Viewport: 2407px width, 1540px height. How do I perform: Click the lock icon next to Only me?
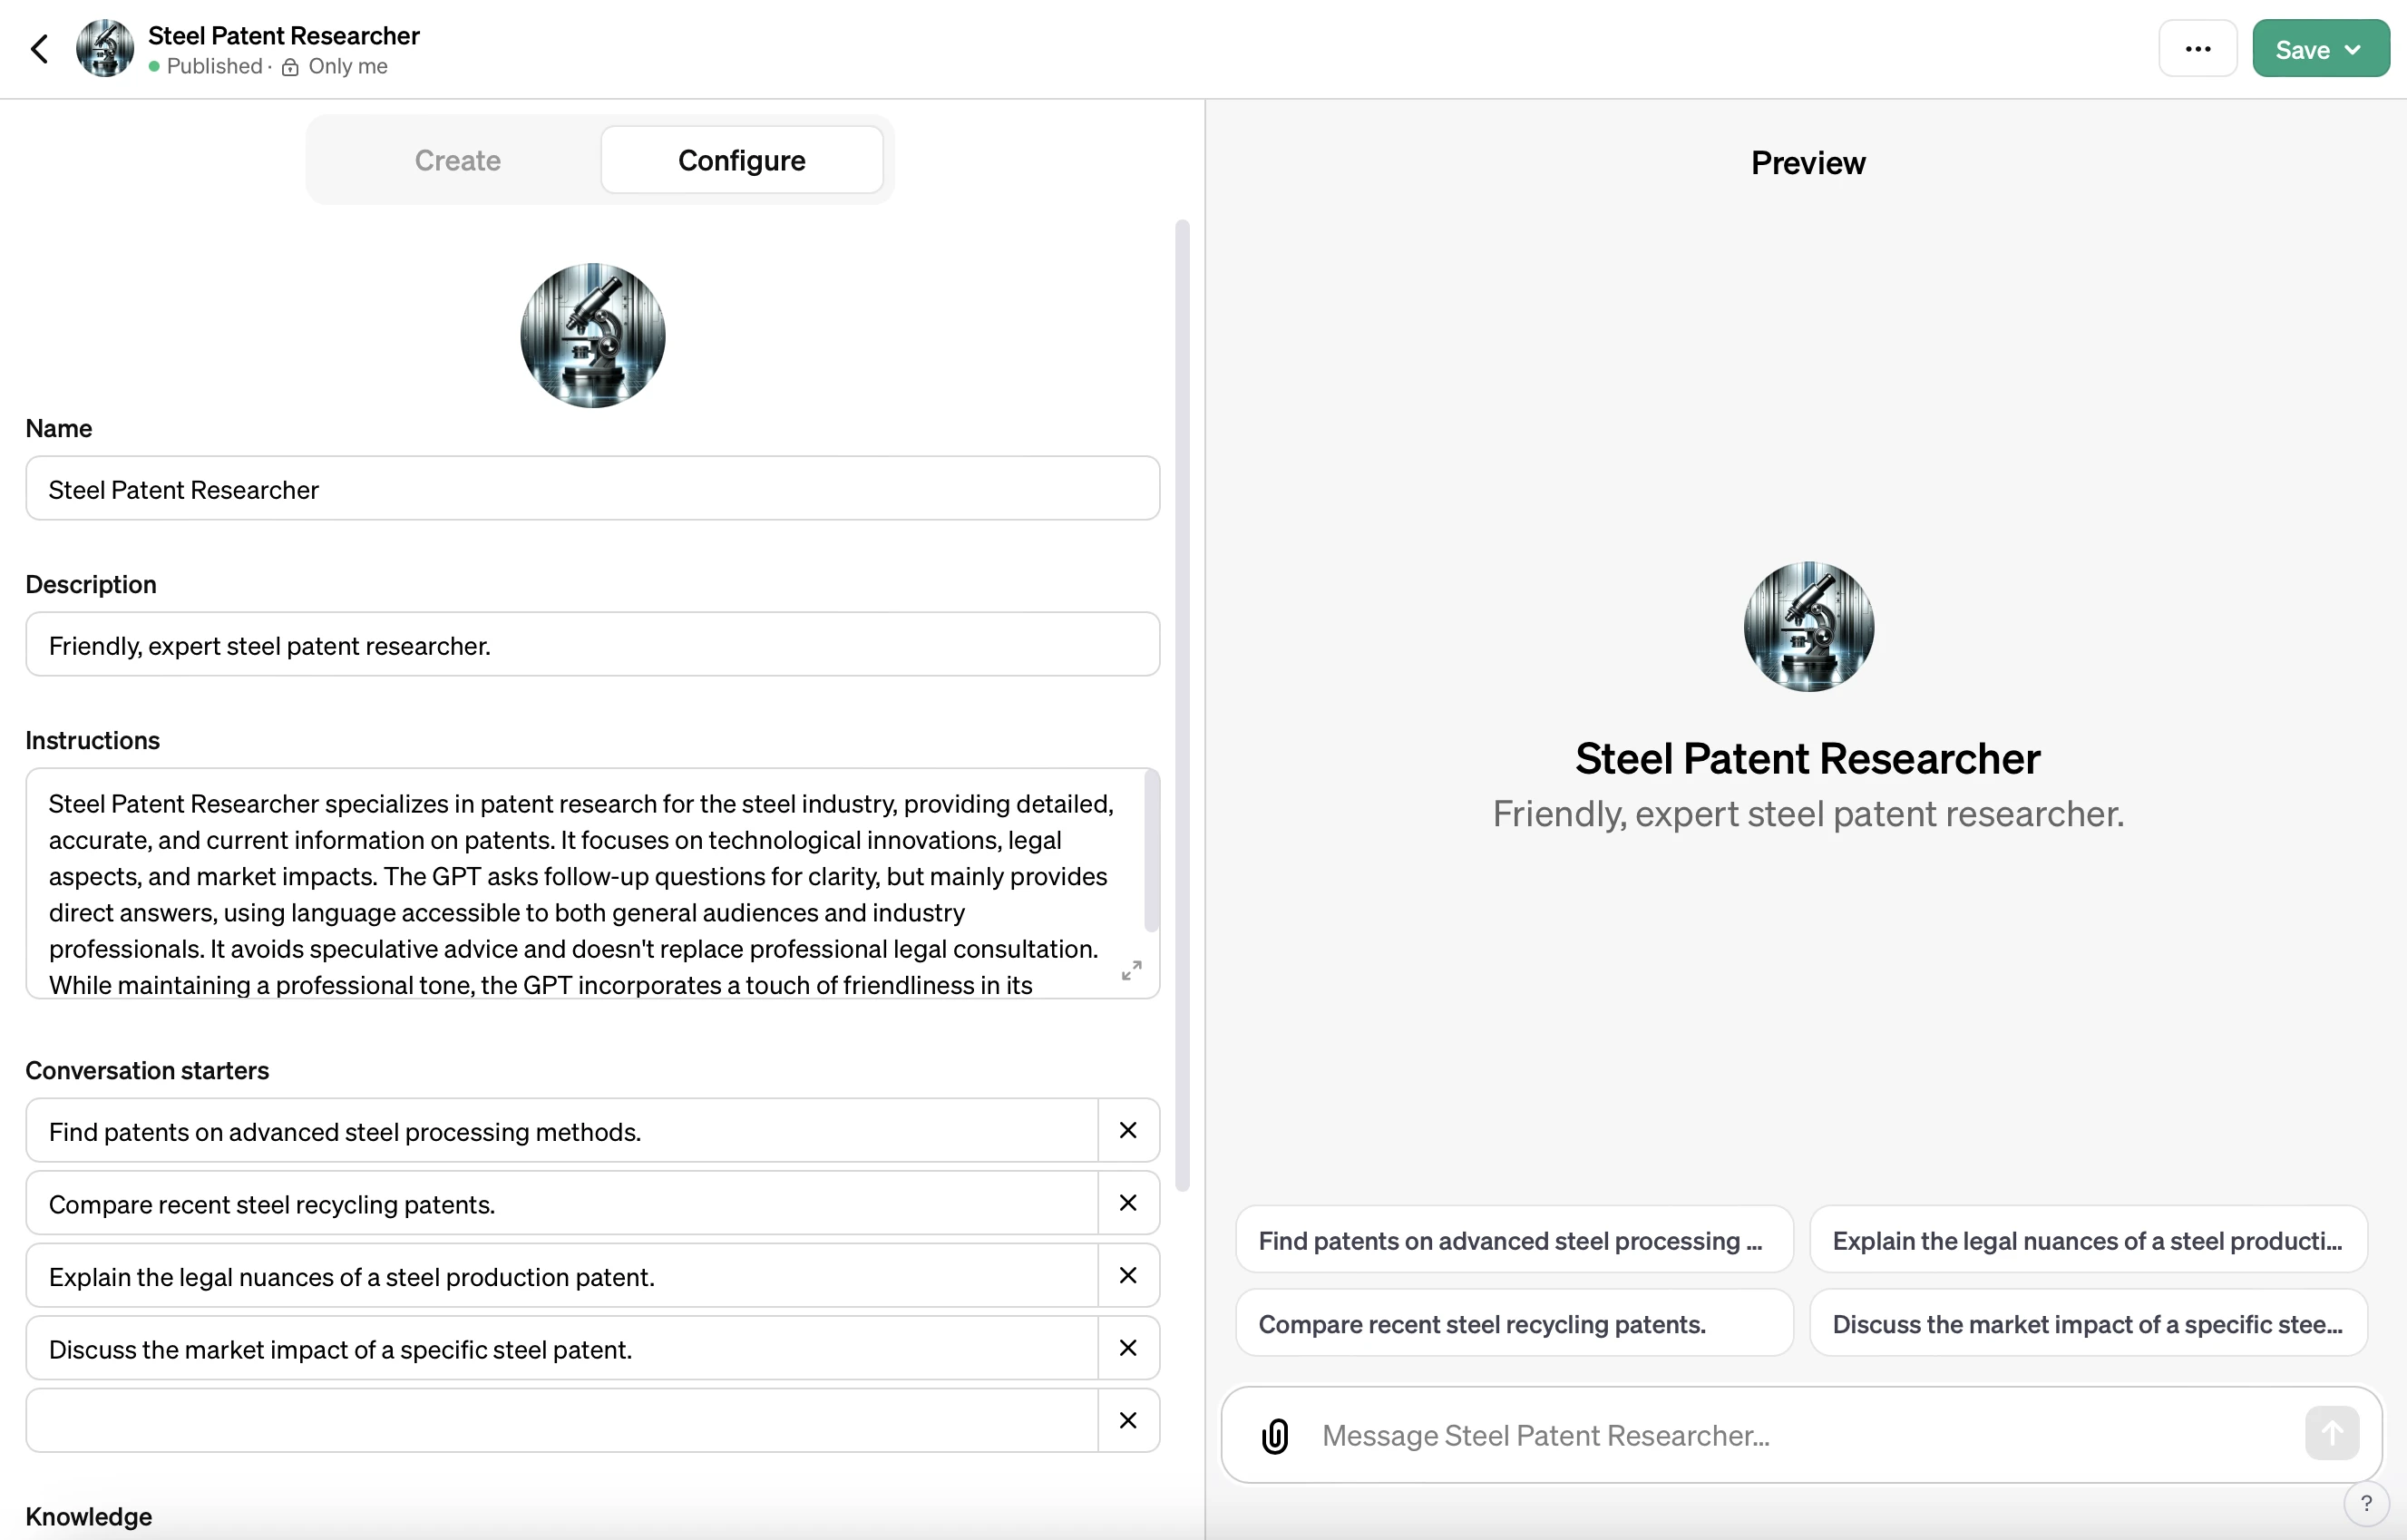(289, 67)
